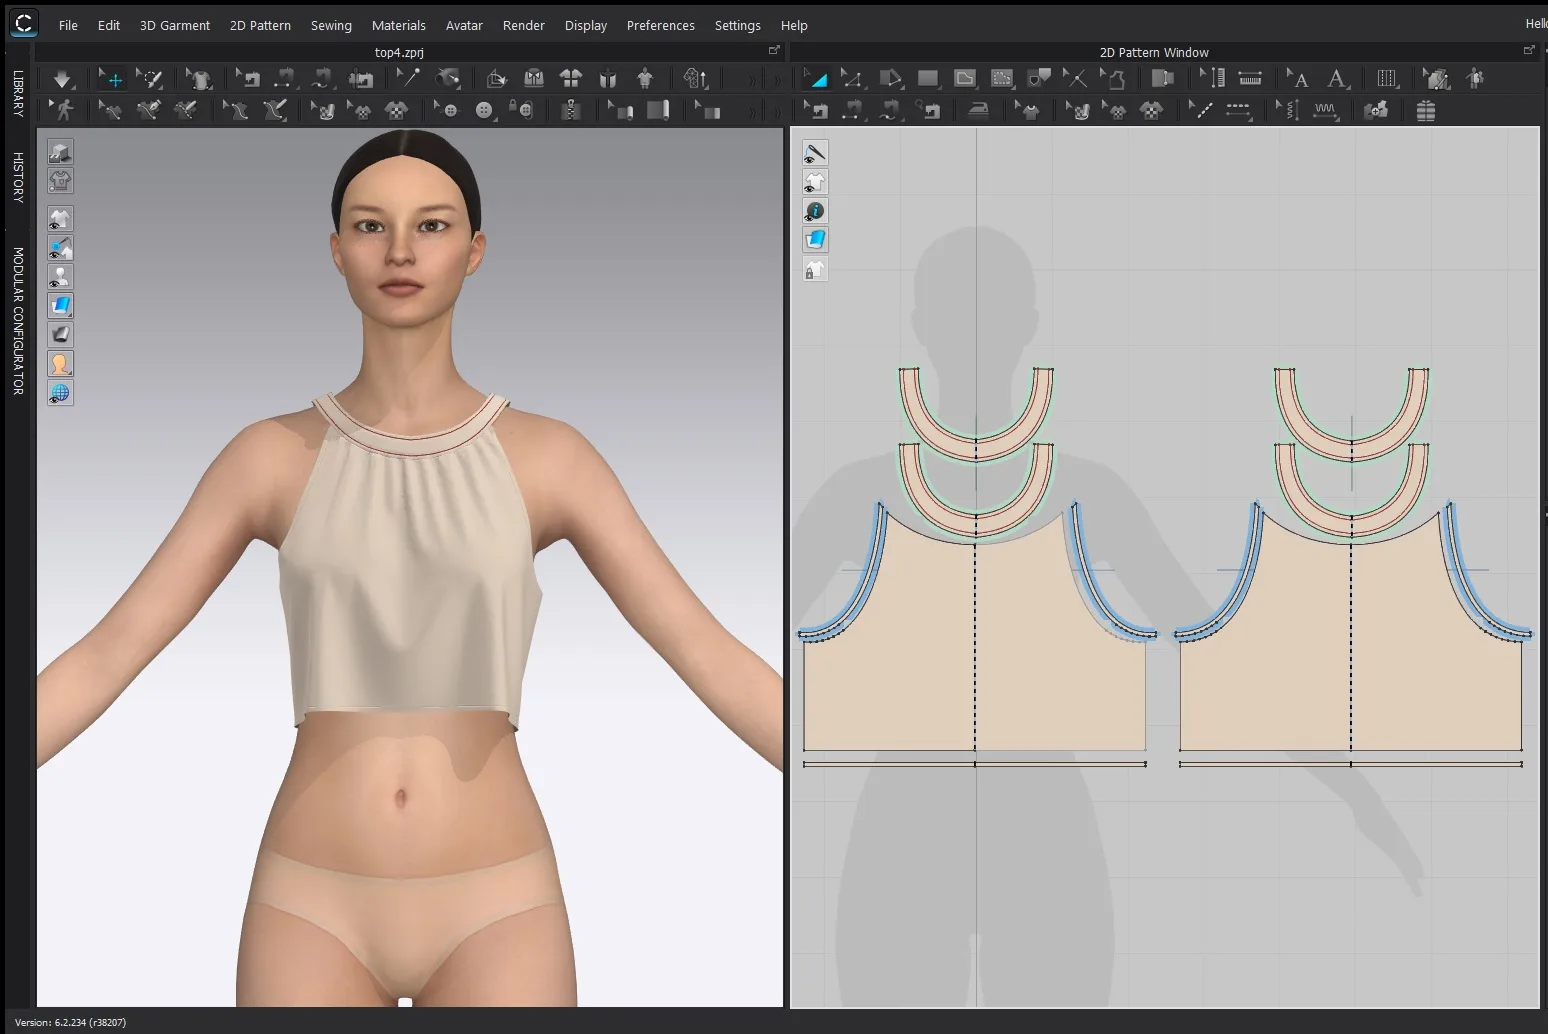Select the Zipper tool
This screenshot has height=1034, width=1548.
pos(571,110)
